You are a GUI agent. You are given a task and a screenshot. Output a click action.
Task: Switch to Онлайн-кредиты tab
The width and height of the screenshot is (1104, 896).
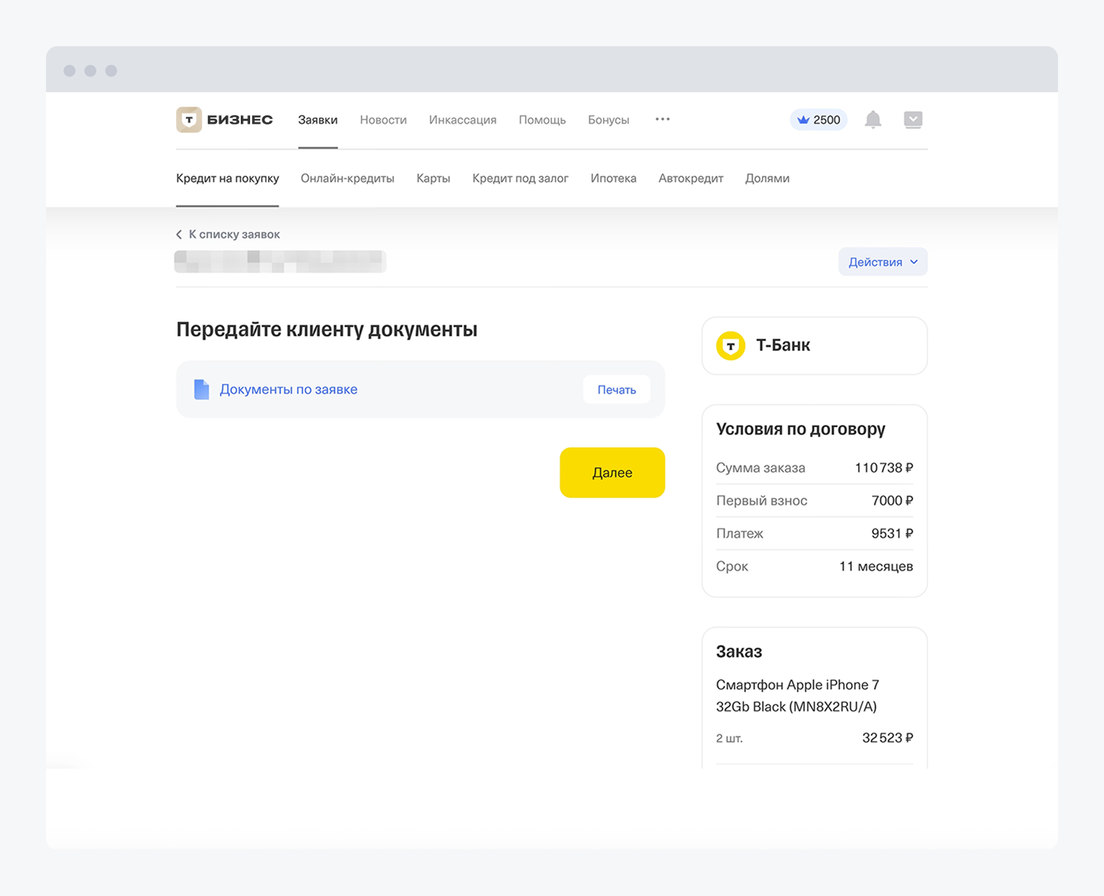(x=347, y=179)
